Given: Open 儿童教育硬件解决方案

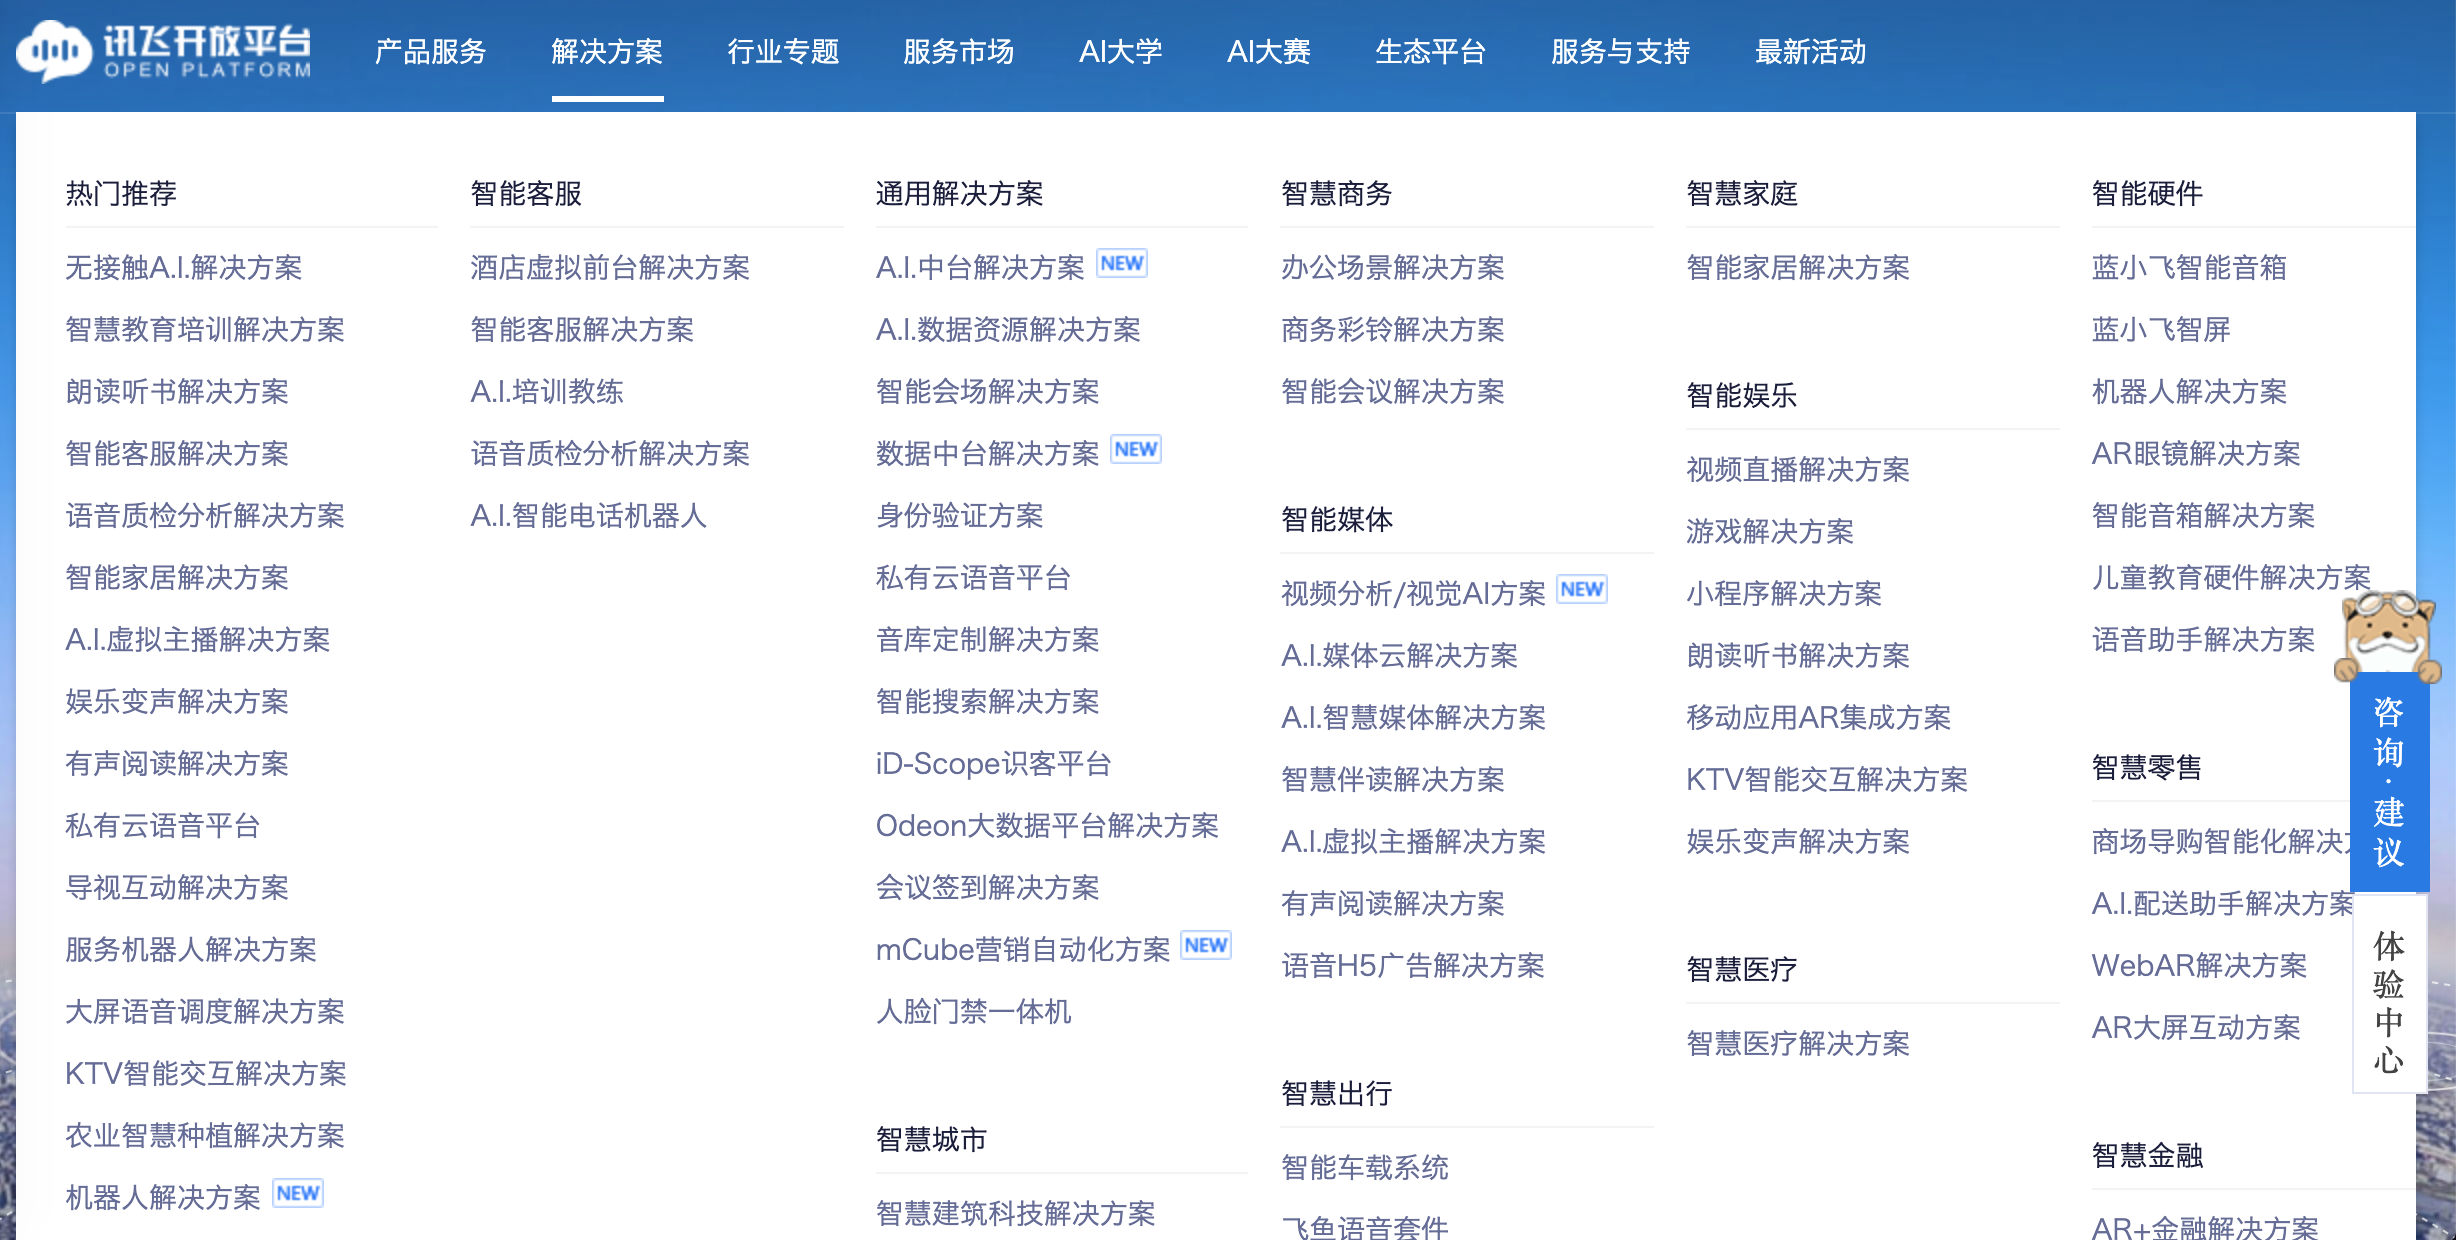Looking at the screenshot, I should (x=2232, y=578).
